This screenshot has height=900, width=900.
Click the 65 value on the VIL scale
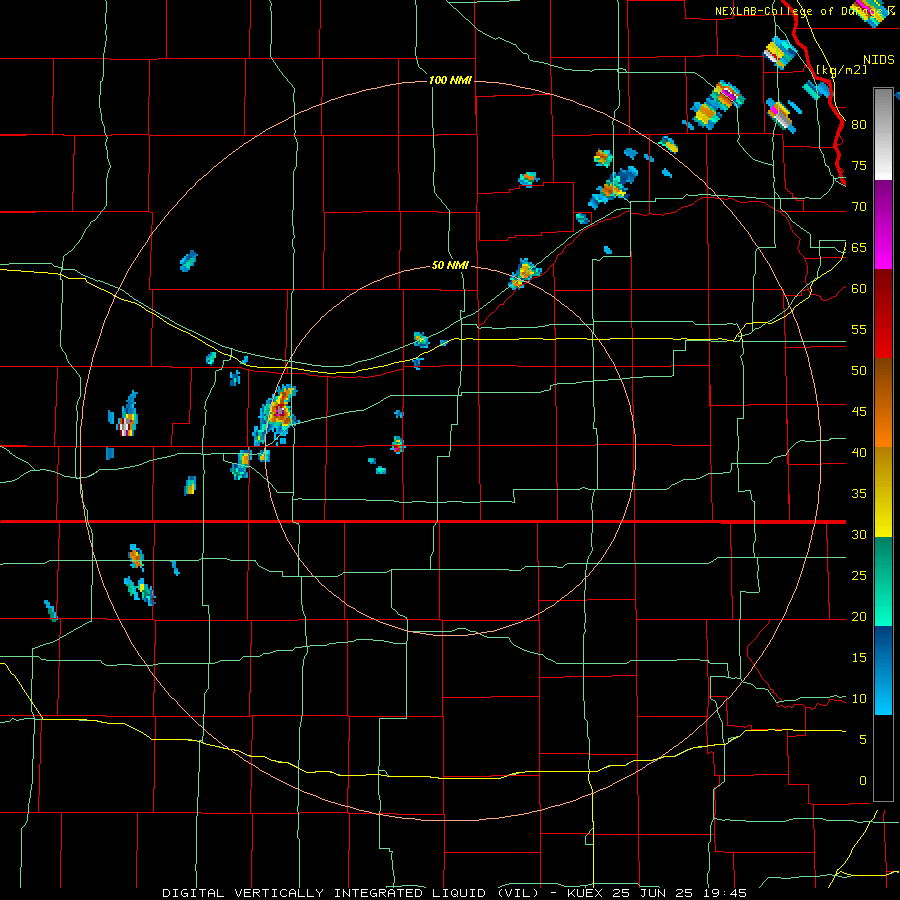(x=859, y=248)
